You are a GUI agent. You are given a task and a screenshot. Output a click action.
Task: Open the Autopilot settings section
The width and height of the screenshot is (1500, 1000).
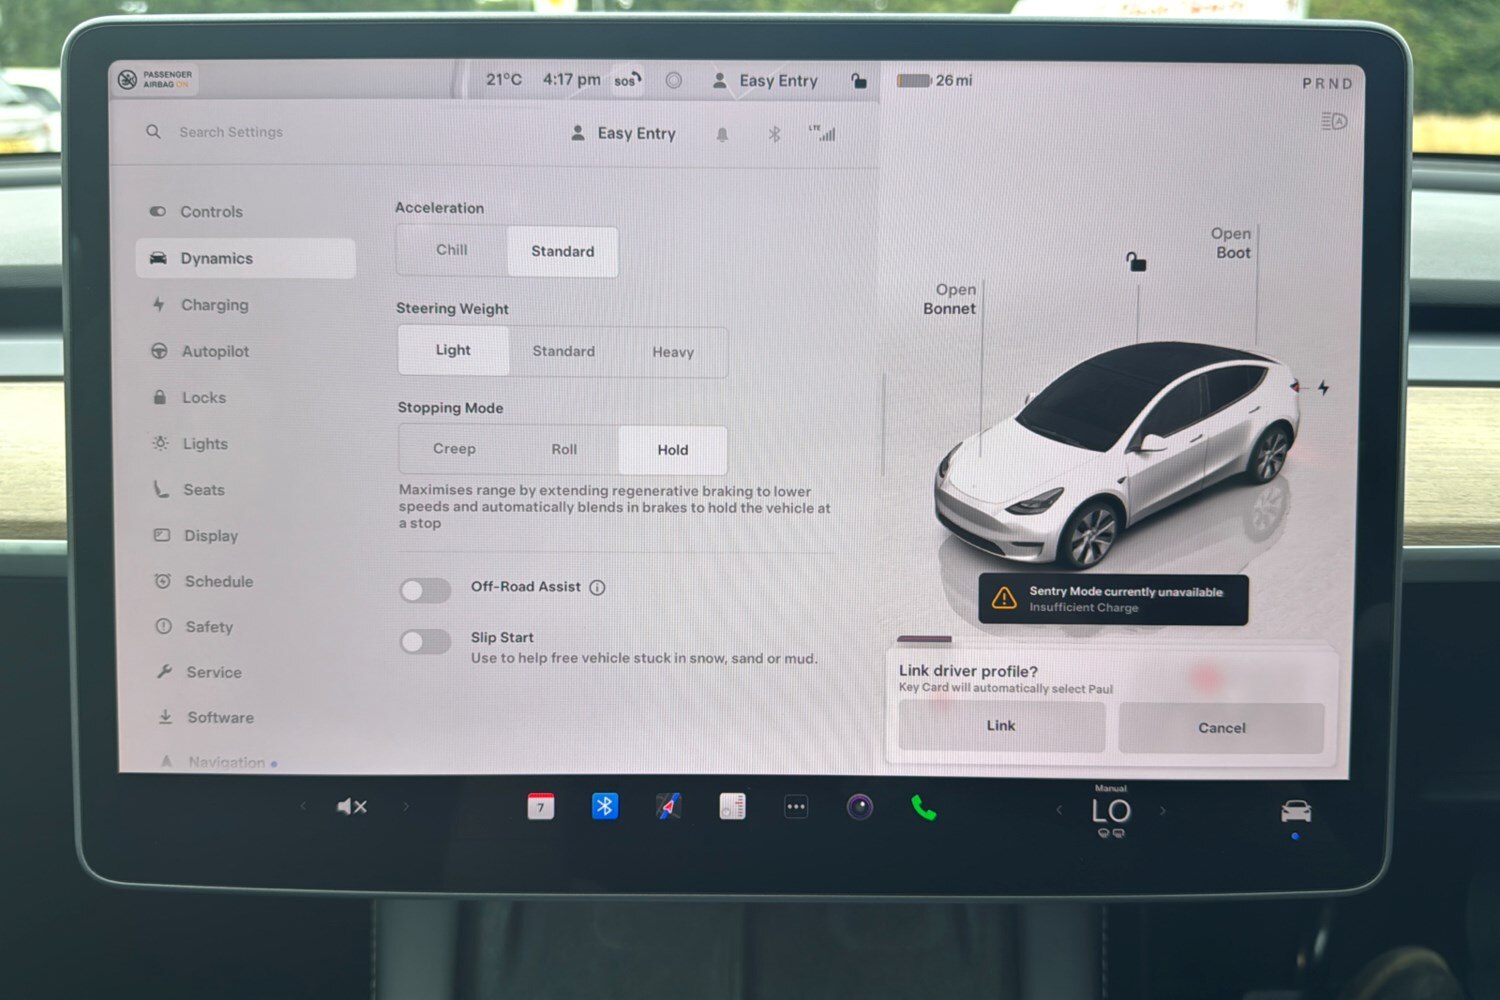(x=200, y=351)
